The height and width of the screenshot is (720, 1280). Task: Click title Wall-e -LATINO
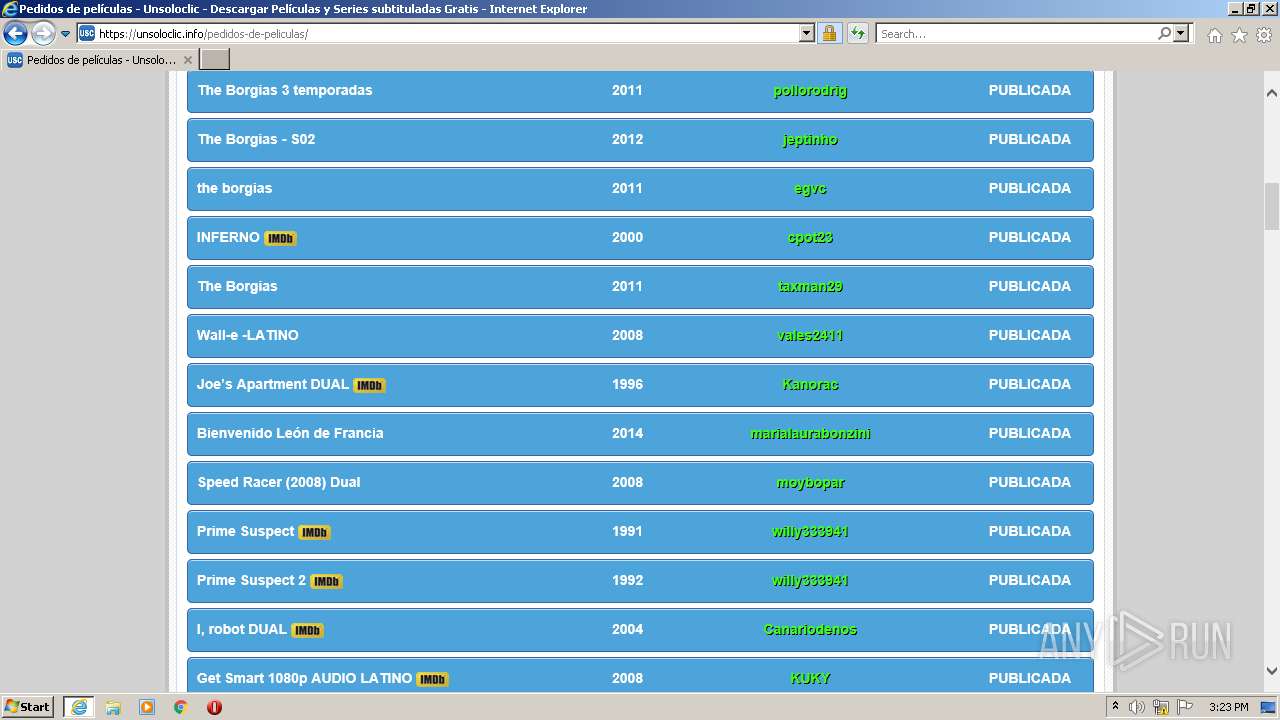[247, 335]
